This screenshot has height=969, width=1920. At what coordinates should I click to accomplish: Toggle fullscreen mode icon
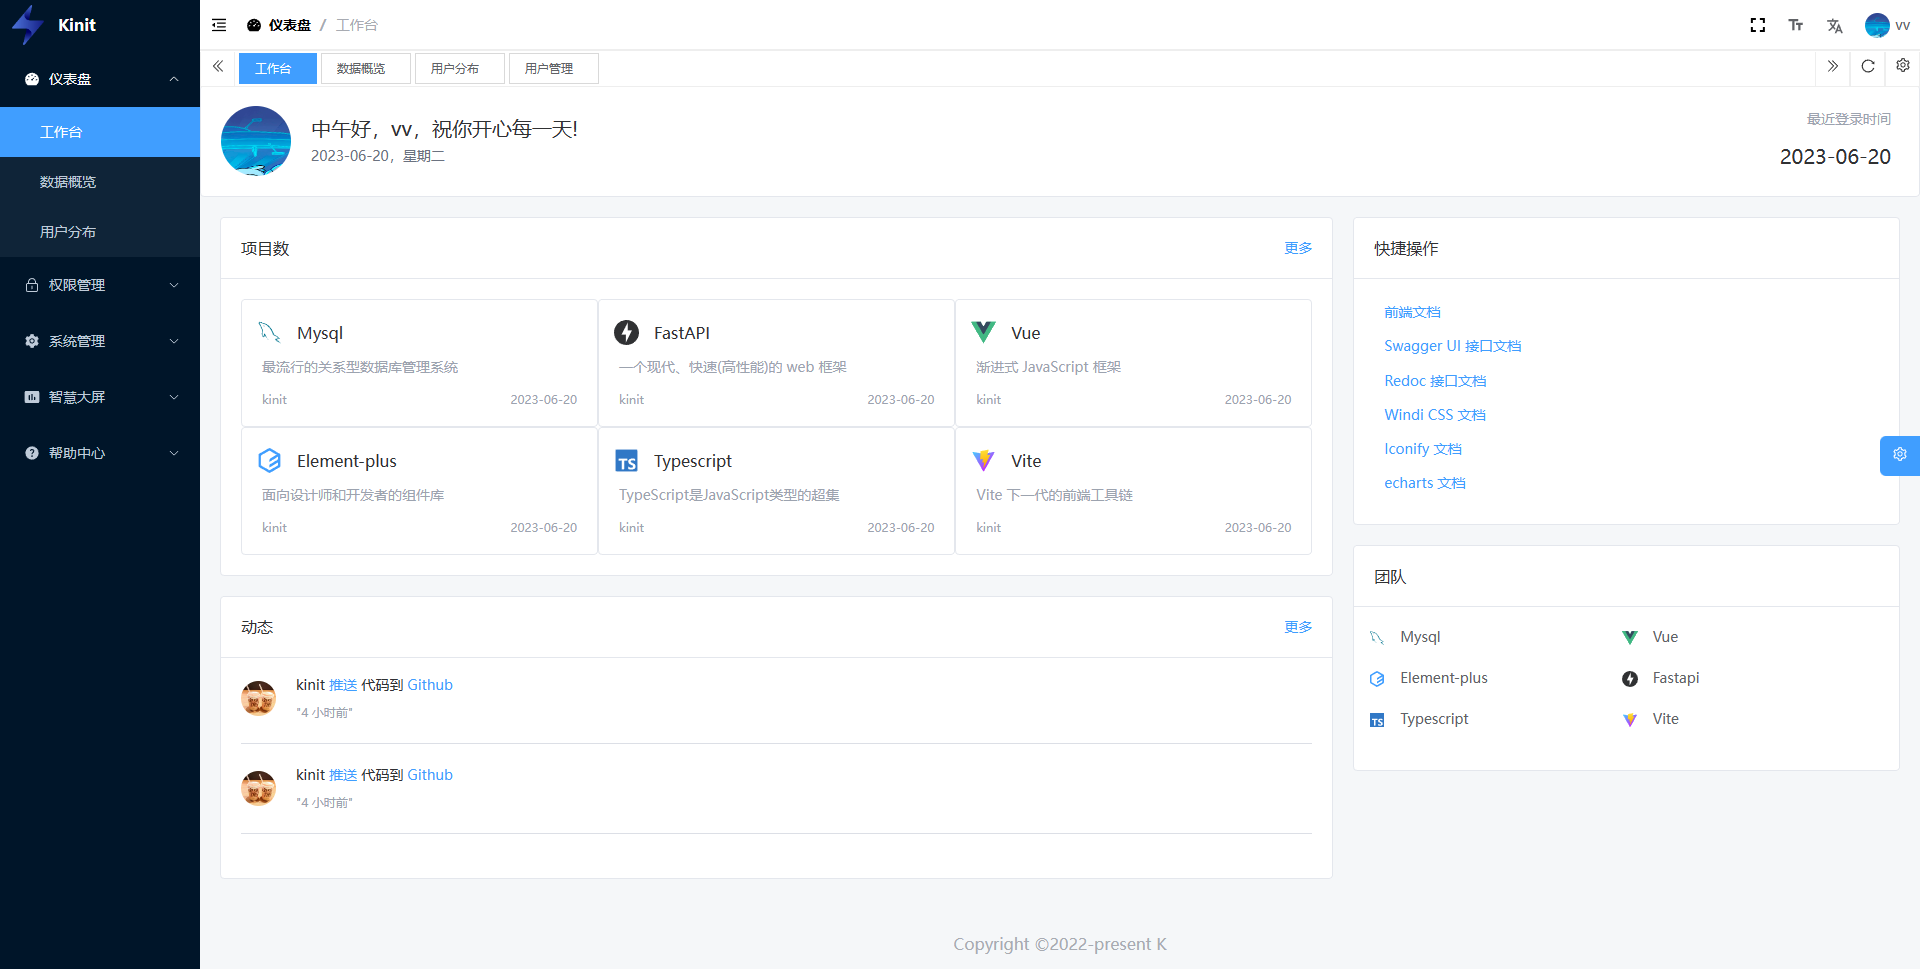pos(1758,25)
